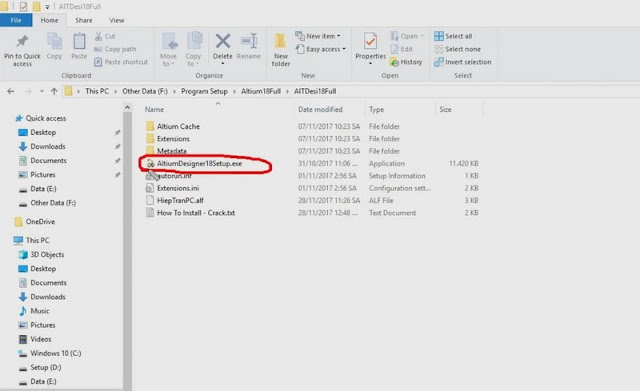640x391 pixels.
Task: Open the Move to menu button
Action: point(169,49)
